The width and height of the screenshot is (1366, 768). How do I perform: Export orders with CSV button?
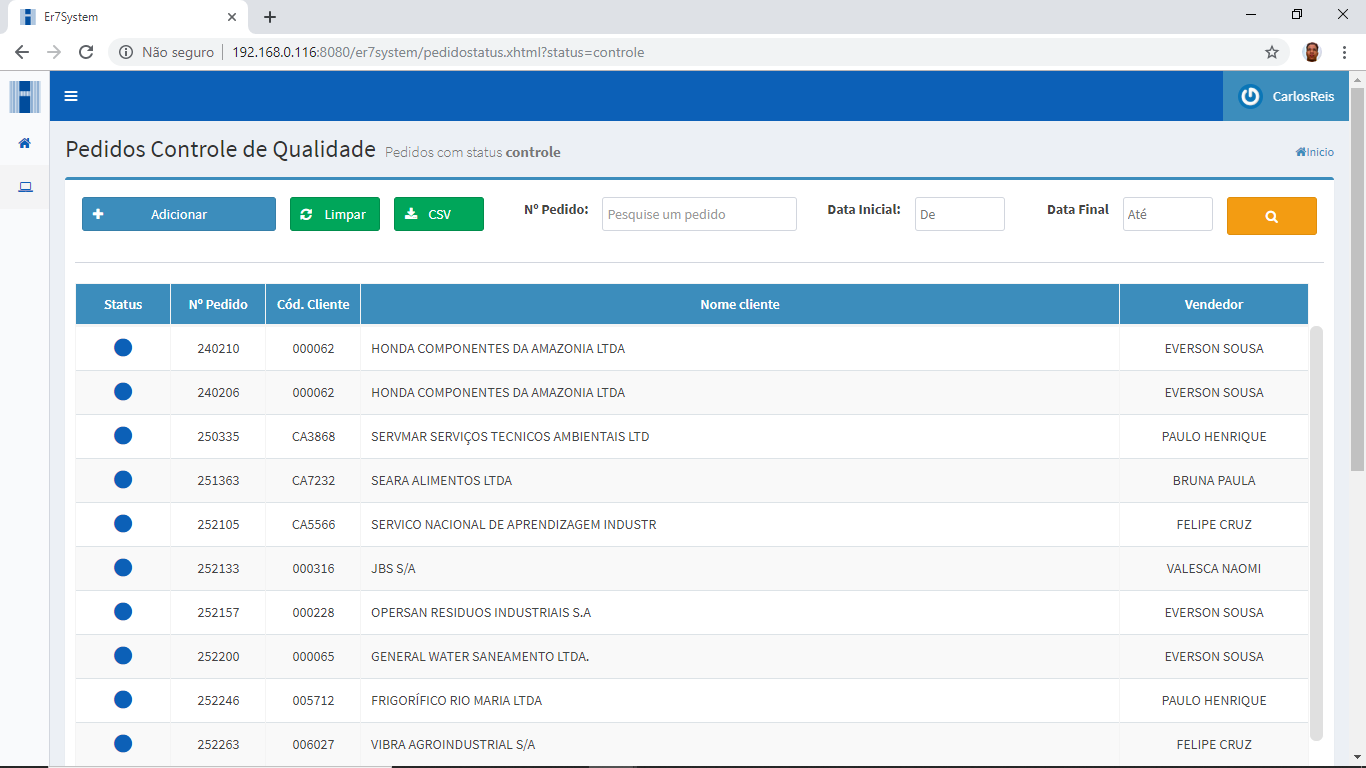tap(439, 214)
